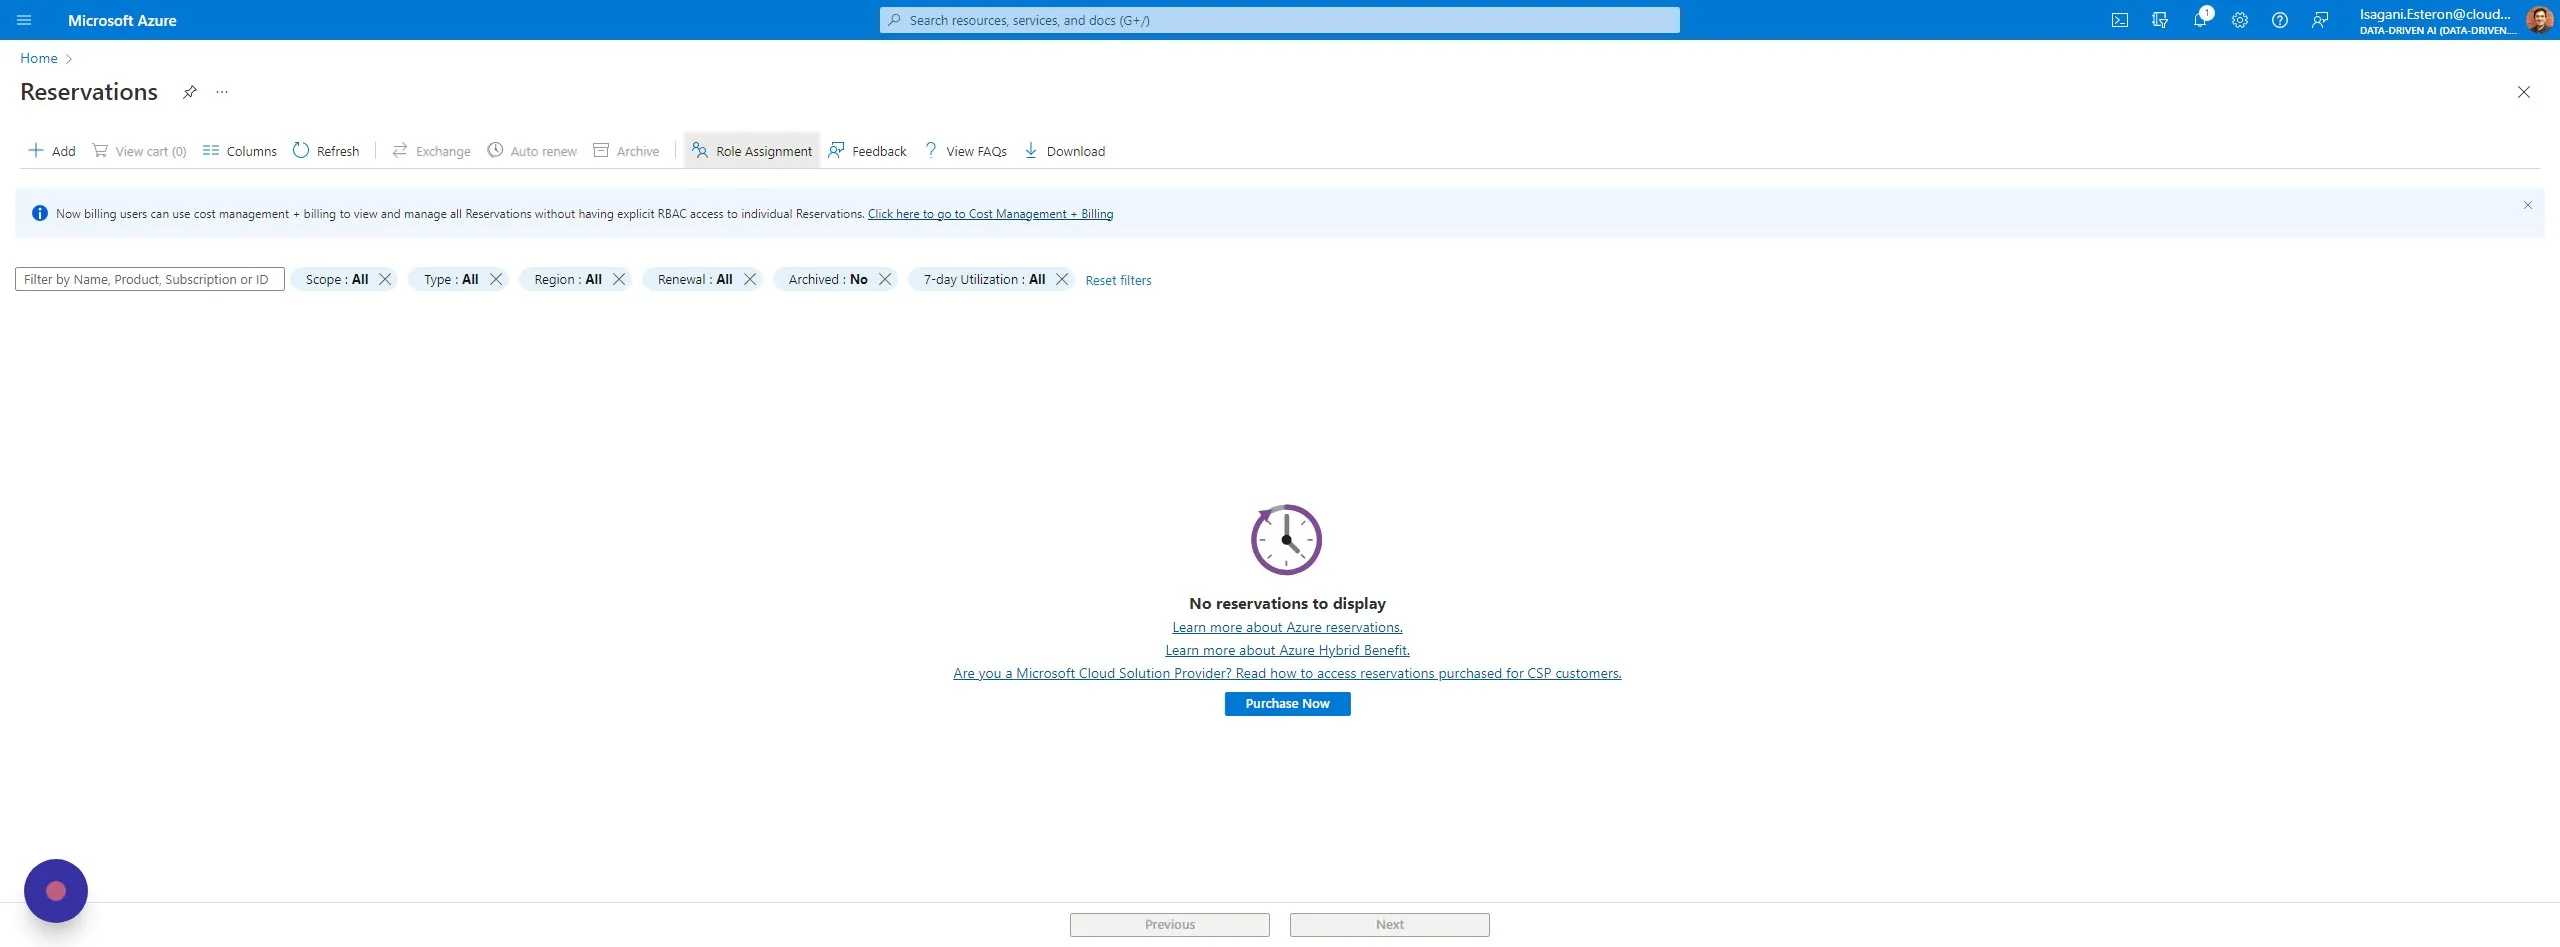Click the Previous page button

coord(1170,924)
